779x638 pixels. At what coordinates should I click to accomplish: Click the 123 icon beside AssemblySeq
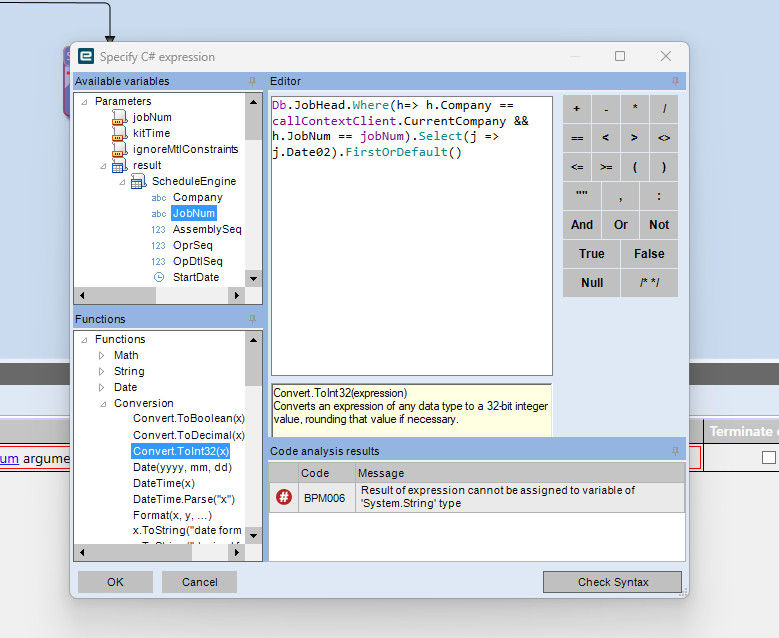tap(158, 230)
